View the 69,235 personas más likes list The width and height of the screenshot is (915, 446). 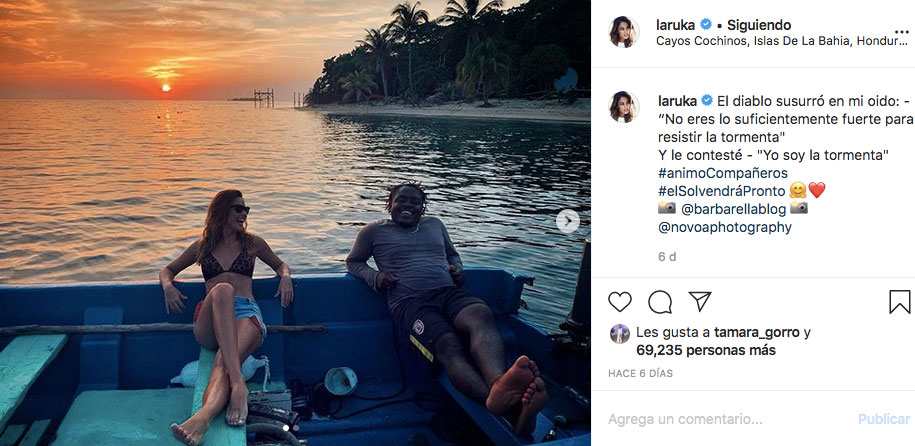[x=705, y=350]
